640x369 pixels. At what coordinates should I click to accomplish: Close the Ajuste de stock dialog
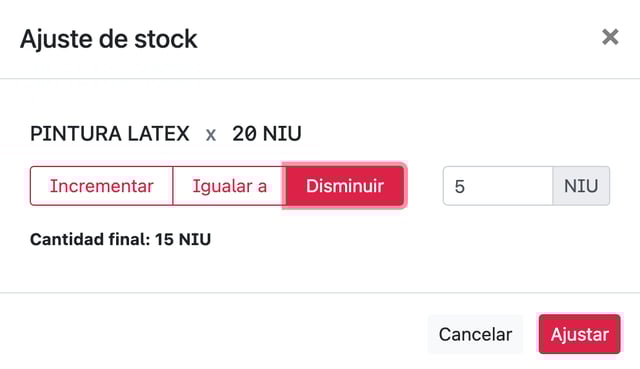point(610,37)
